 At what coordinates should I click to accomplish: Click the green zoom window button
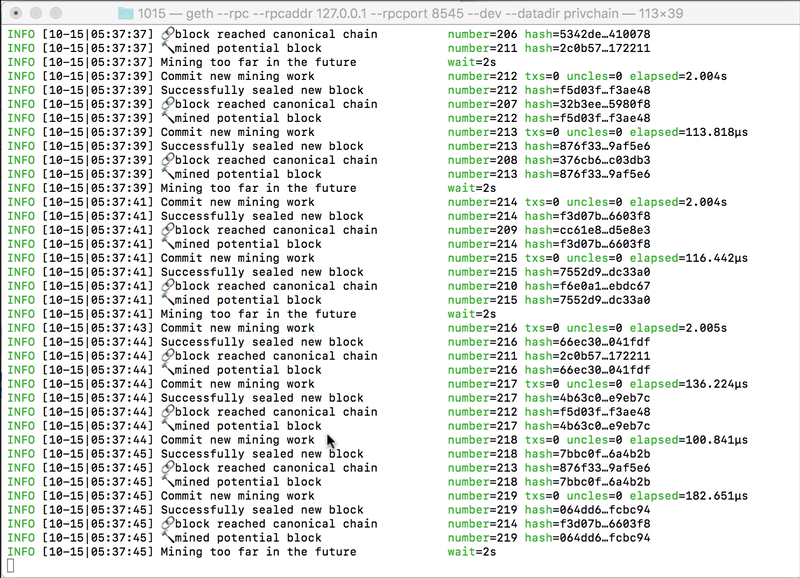56,13
